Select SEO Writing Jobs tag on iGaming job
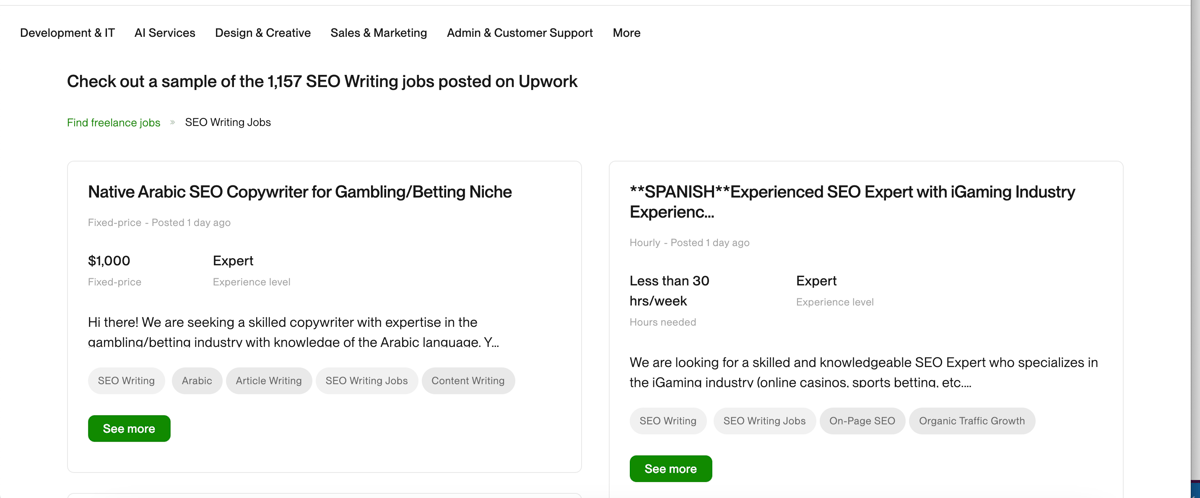This screenshot has height=498, width=1200. point(765,421)
